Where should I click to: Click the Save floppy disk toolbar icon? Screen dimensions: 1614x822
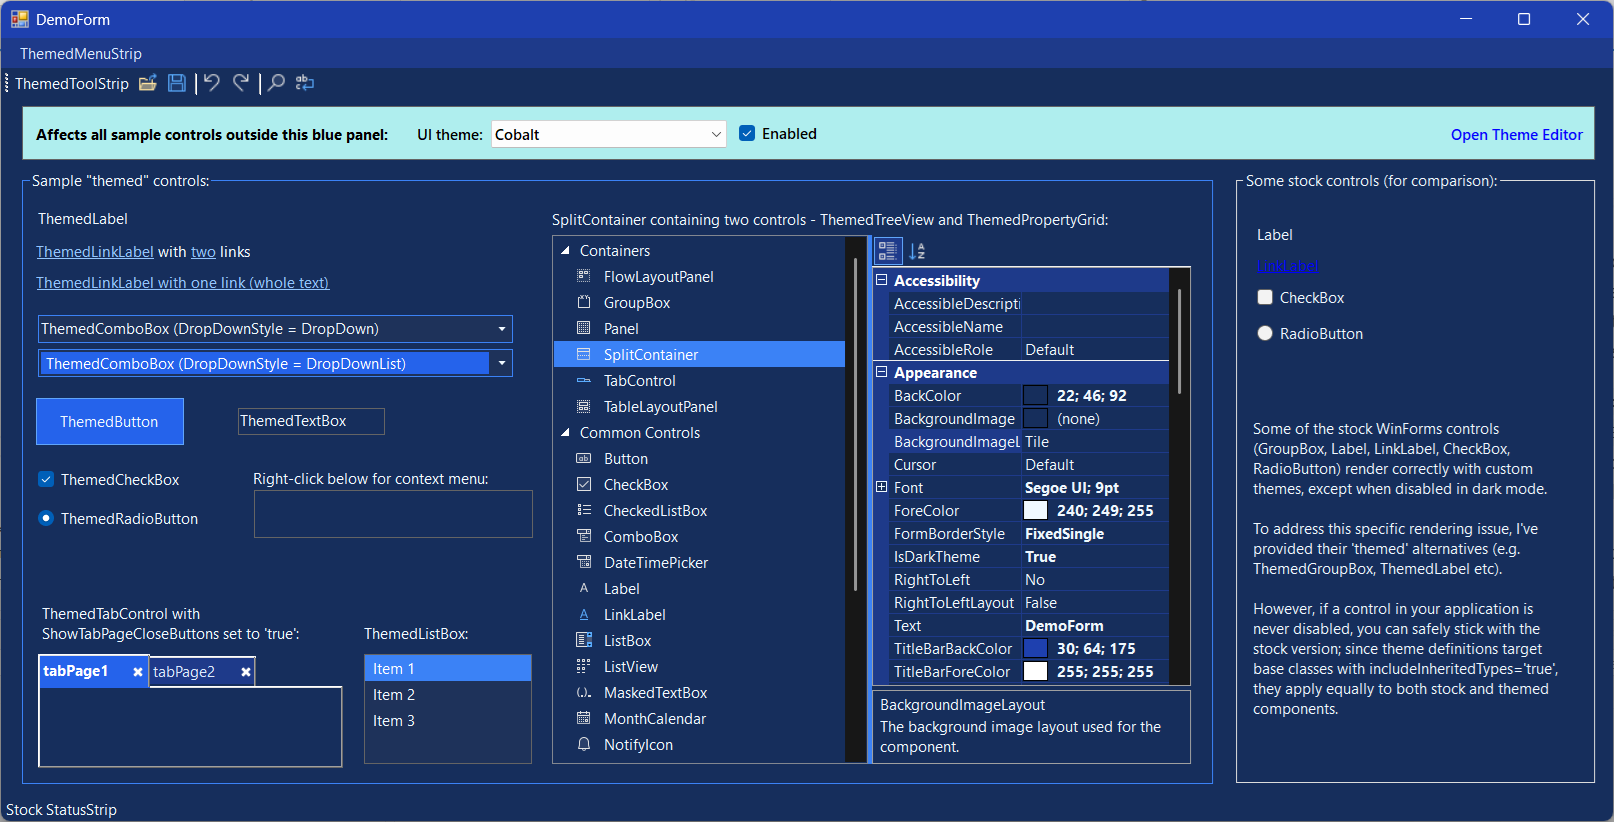click(177, 83)
